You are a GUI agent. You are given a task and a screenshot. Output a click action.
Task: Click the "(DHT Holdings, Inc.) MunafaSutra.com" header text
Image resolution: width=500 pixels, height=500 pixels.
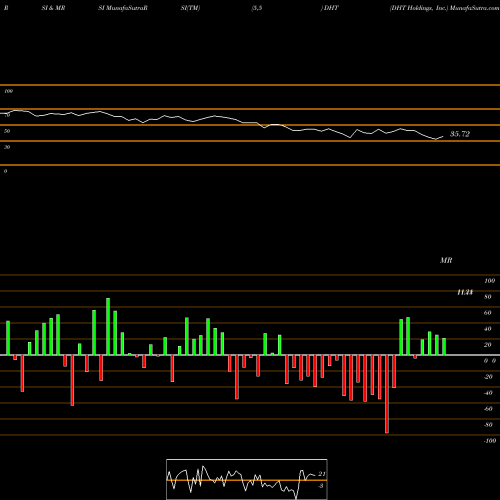[445, 8]
